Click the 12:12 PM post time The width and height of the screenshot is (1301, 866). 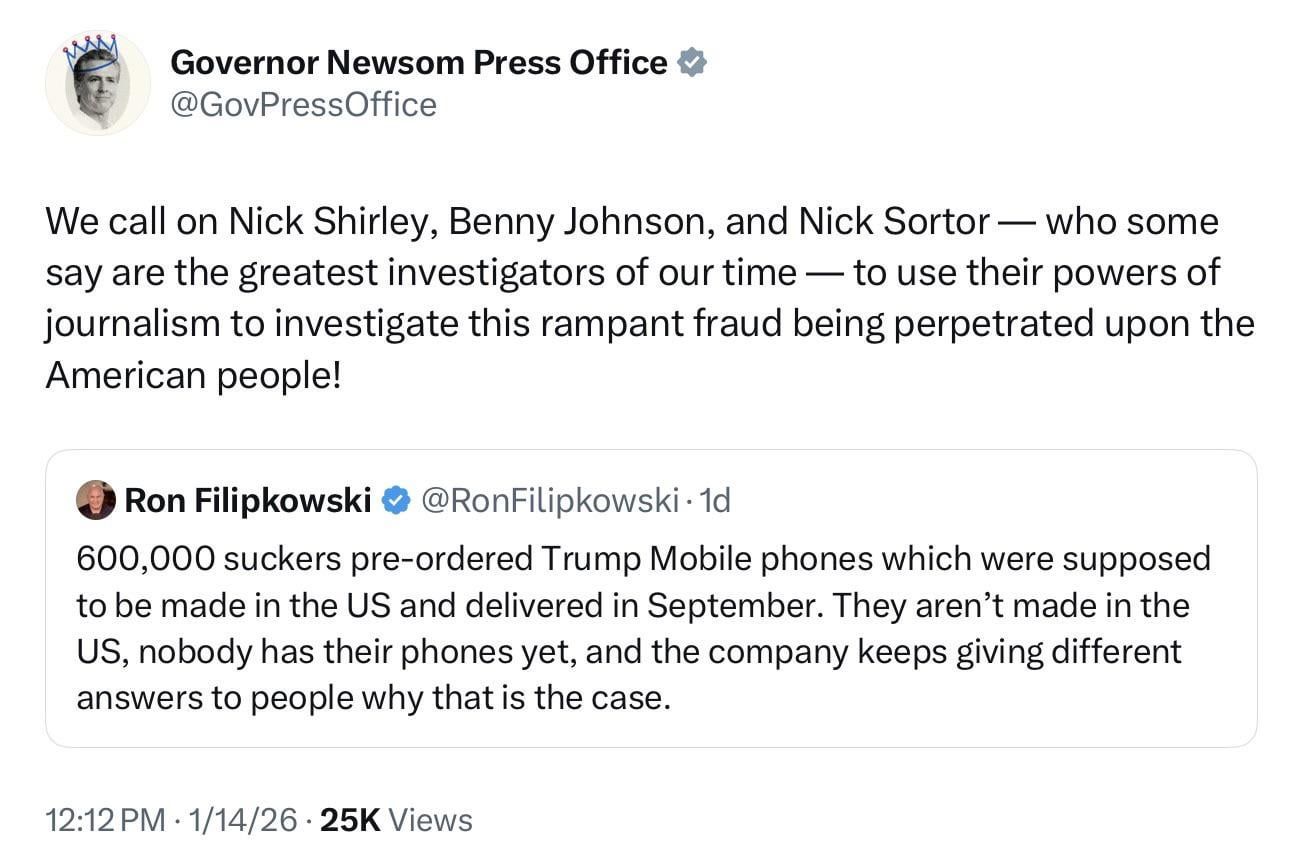[105, 820]
